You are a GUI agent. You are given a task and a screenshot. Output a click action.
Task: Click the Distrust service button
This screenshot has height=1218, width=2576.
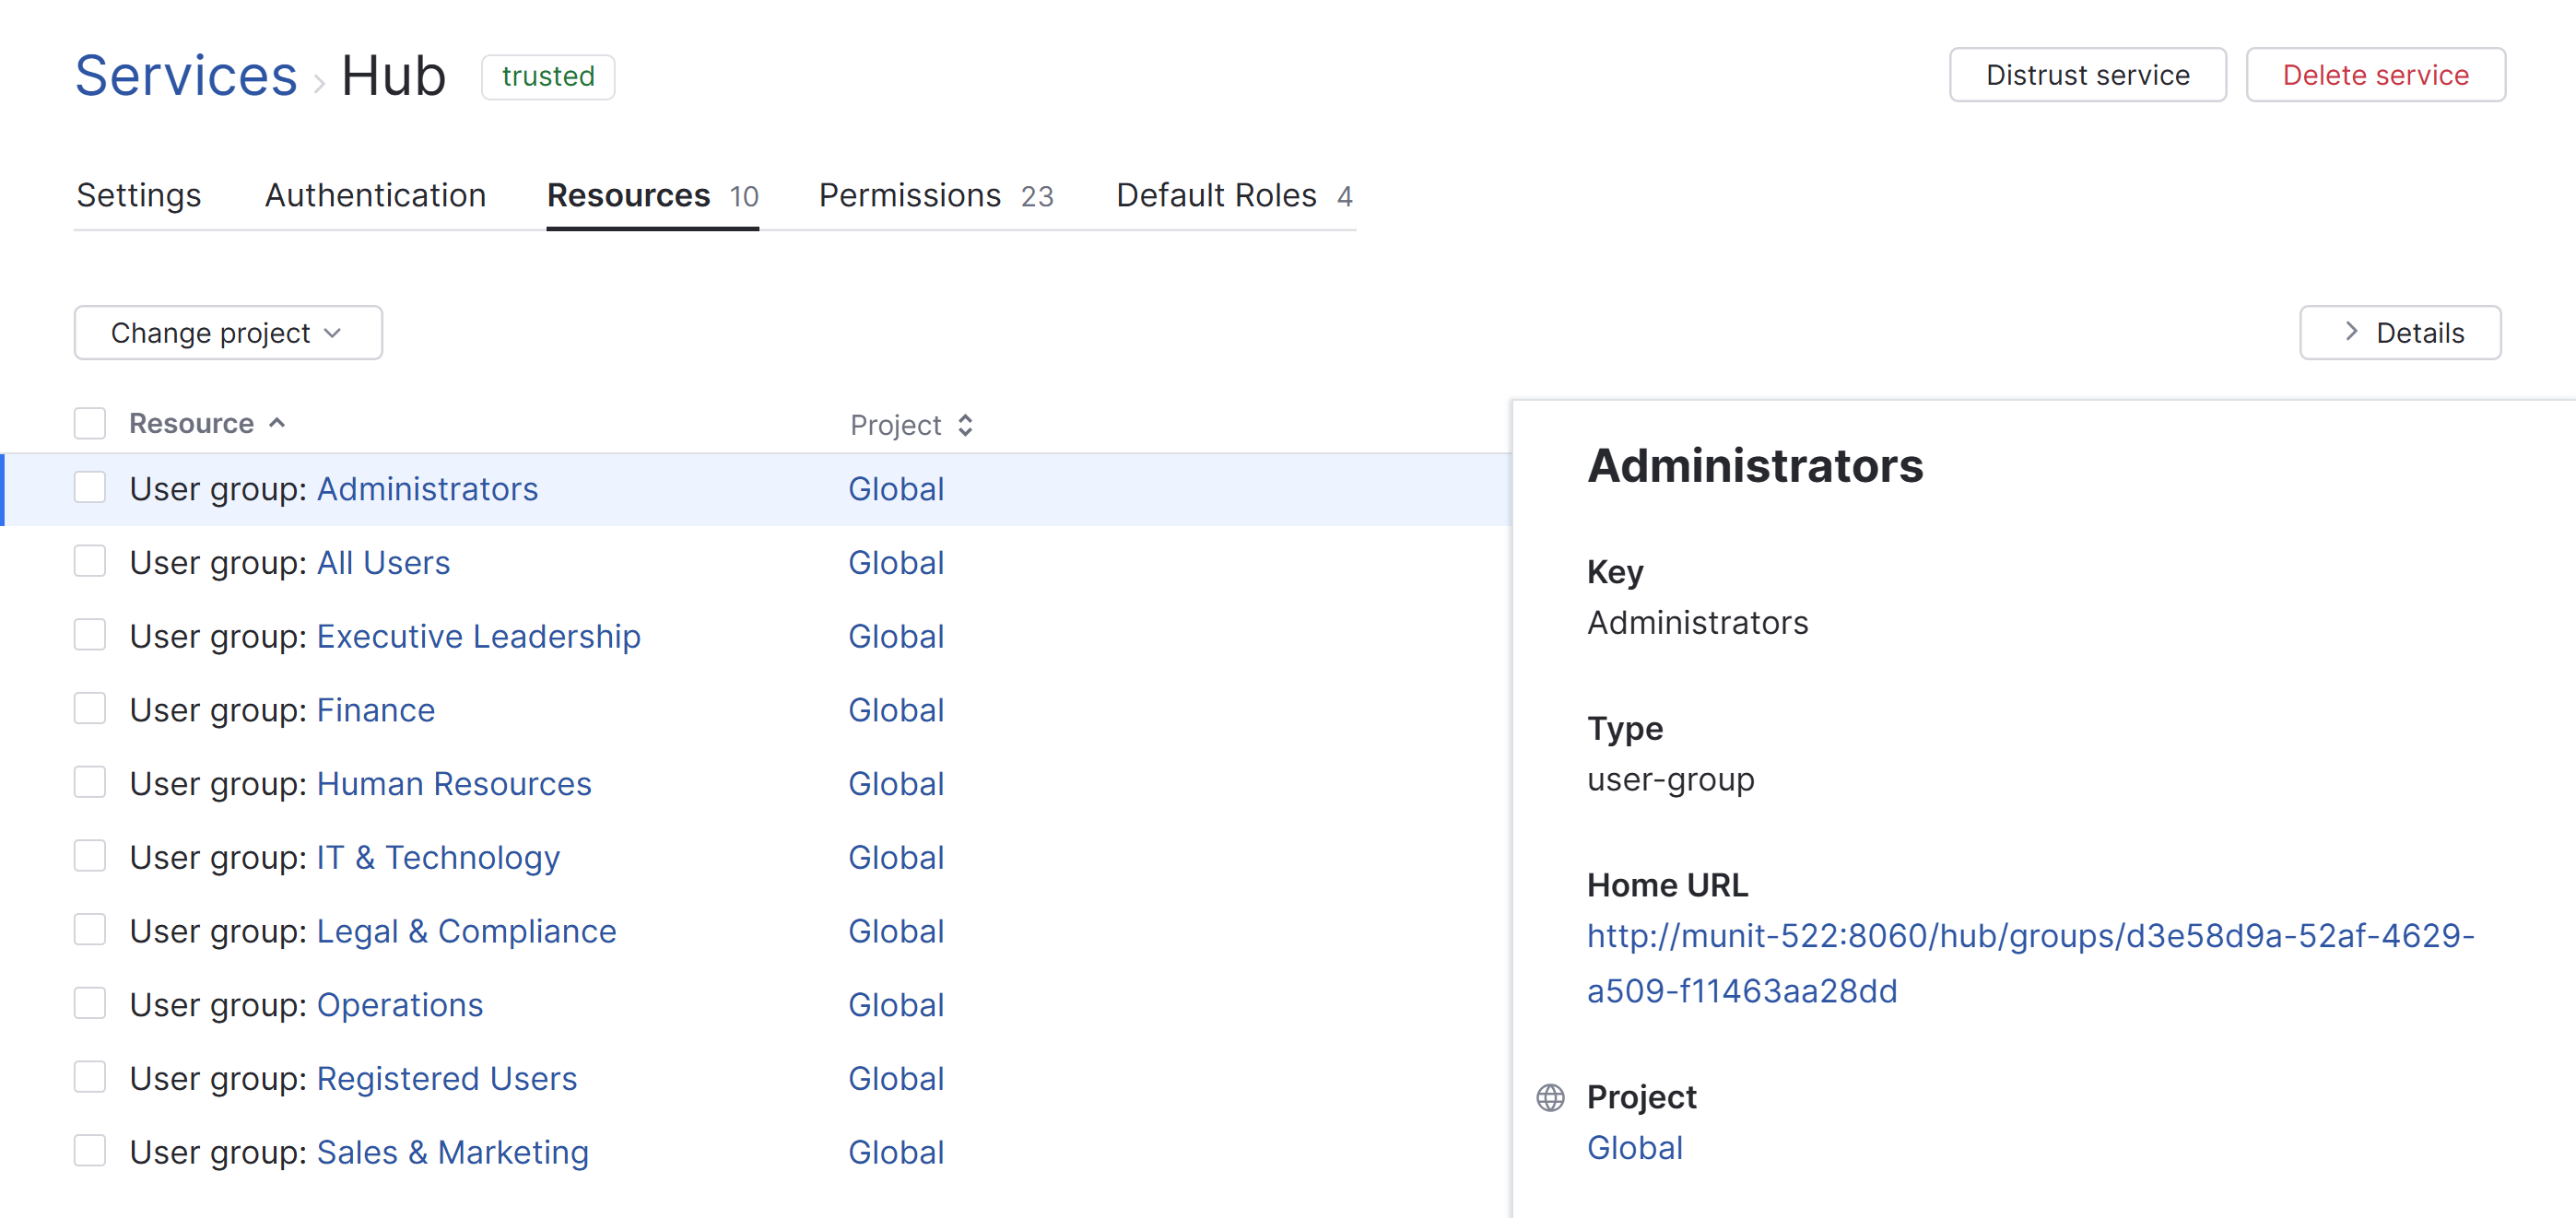[x=2087, y=75]
